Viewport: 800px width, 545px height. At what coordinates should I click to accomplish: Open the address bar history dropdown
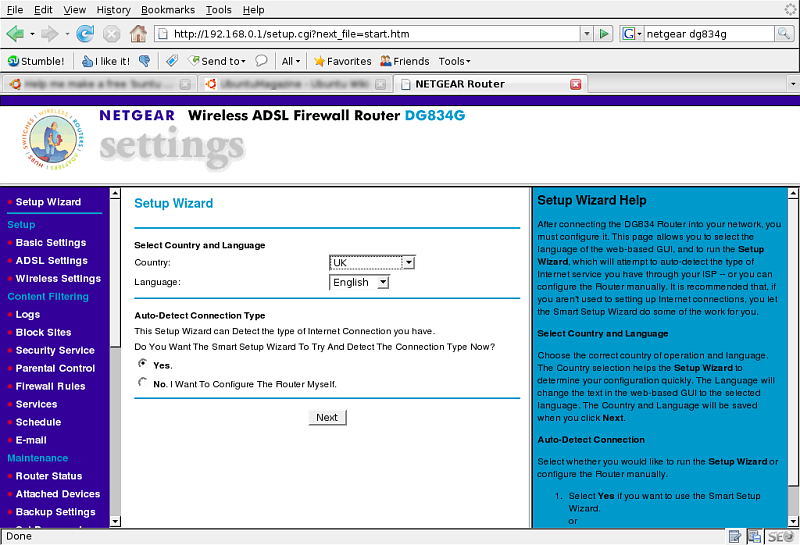coord(587,34)
